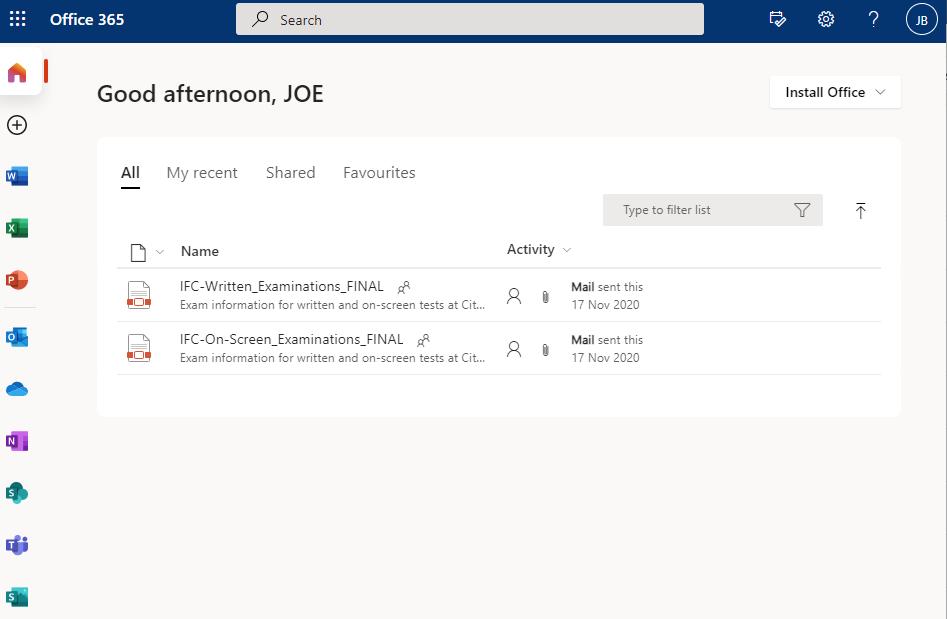Expand the file type filter chevron

click(160, 252)
